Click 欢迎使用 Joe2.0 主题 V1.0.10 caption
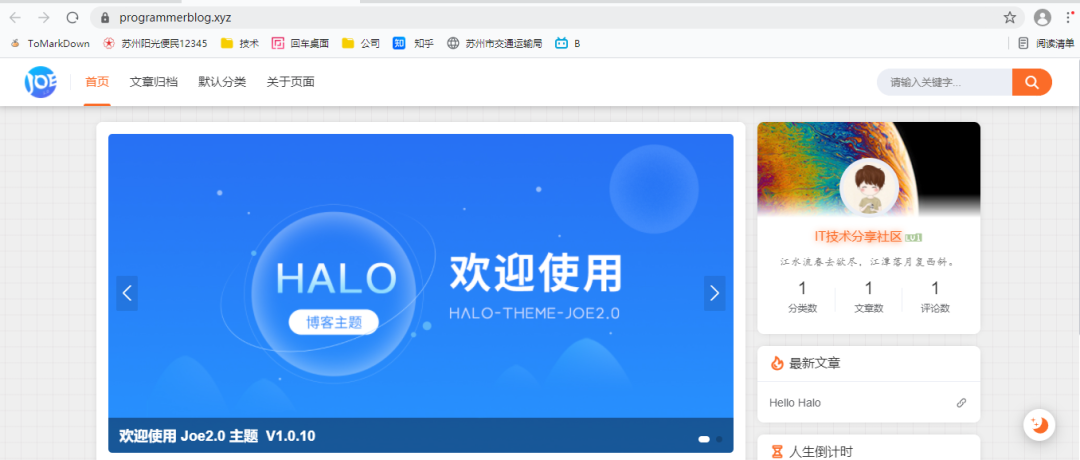The height and width of the screenshot is (460, 1080). point(218,436)
